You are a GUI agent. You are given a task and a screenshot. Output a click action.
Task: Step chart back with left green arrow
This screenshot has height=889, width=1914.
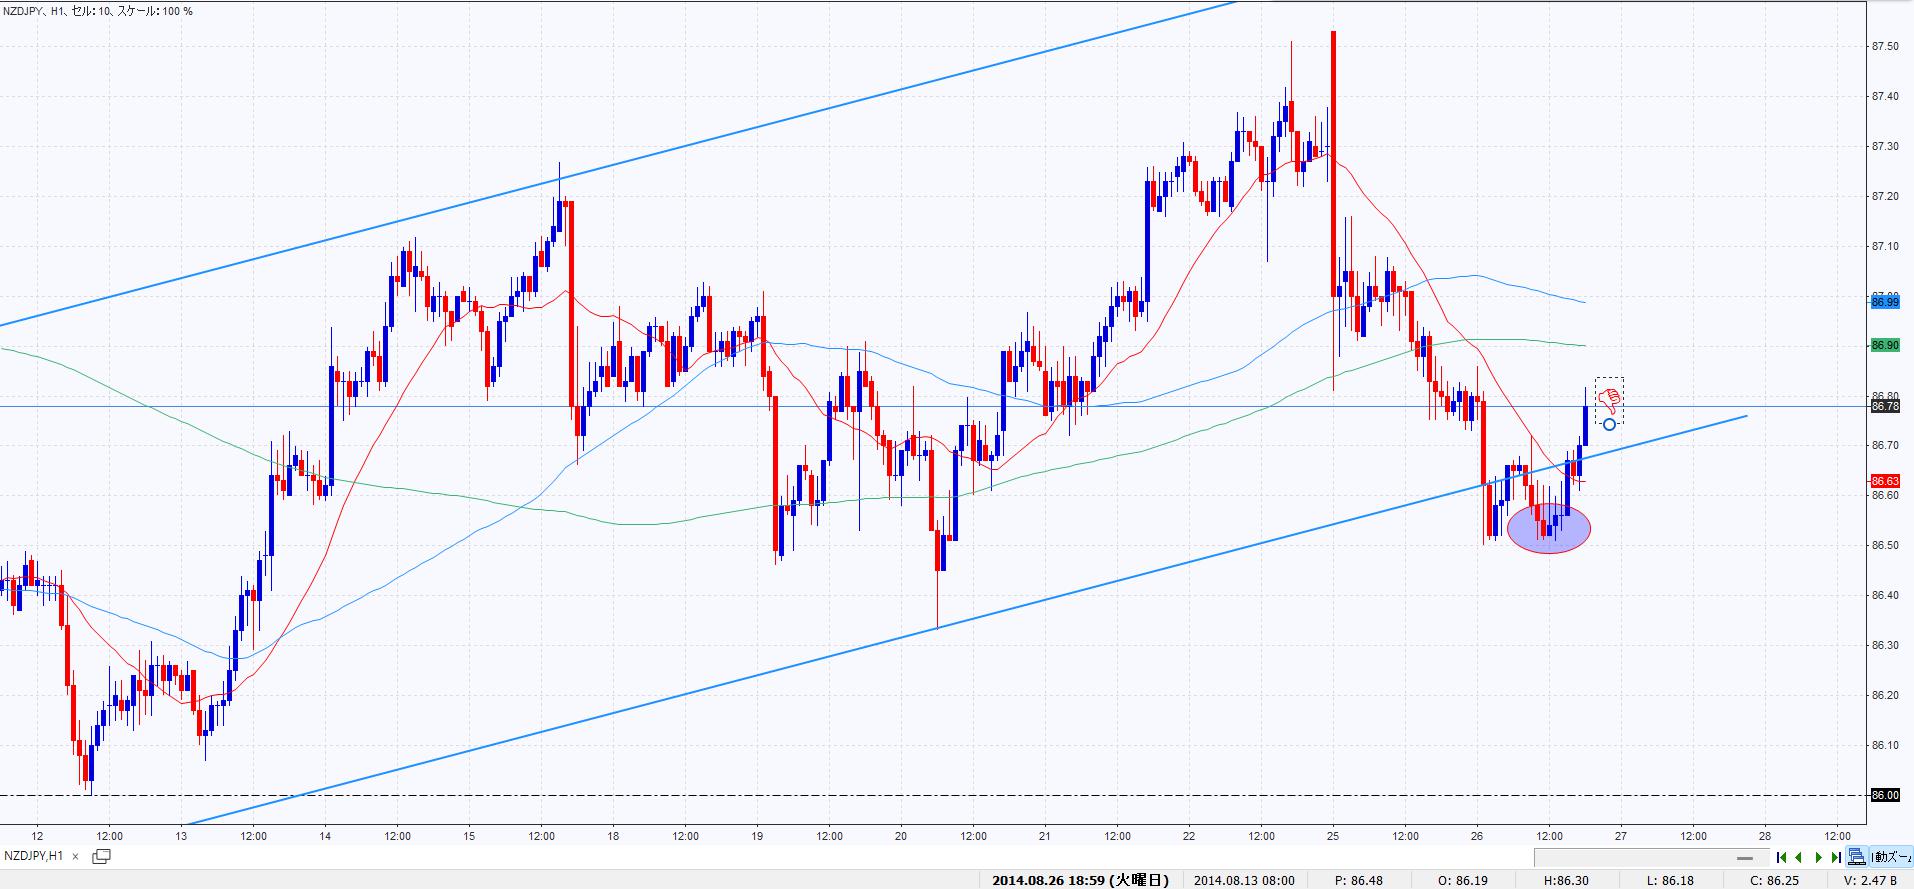tap(1799, 857)
